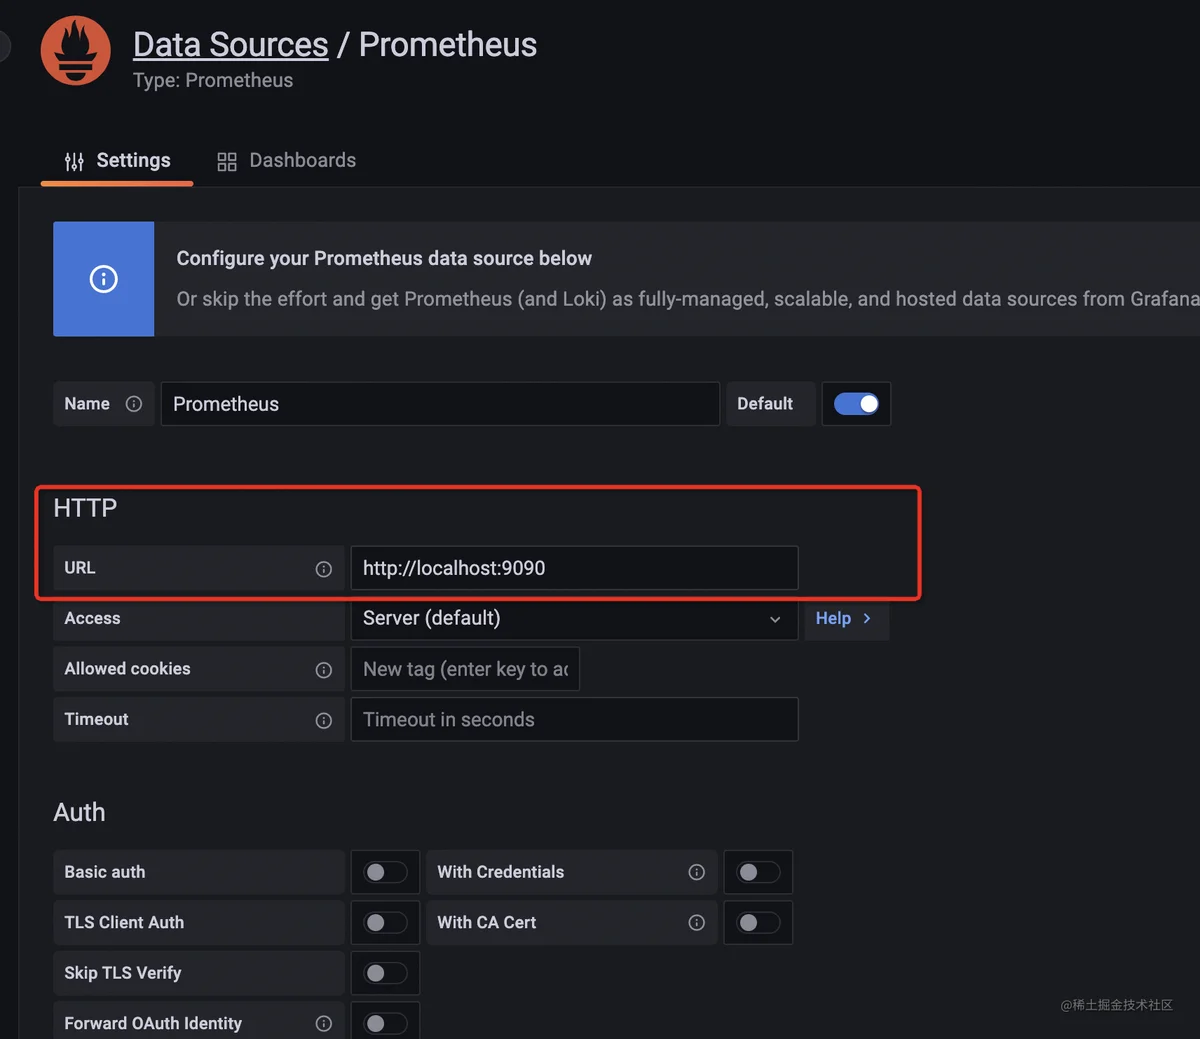1200x1039 pixels.
Task: Click the info icon beside With CA Cert
Action: click(x=697, y=923)
